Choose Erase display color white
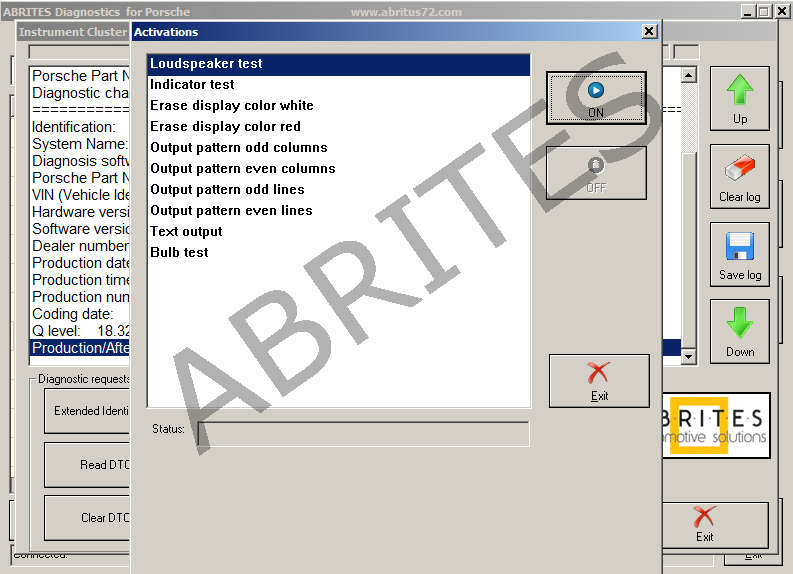Image resolution: width=793 pixels, height=574 pixels. tap(338, 106)
